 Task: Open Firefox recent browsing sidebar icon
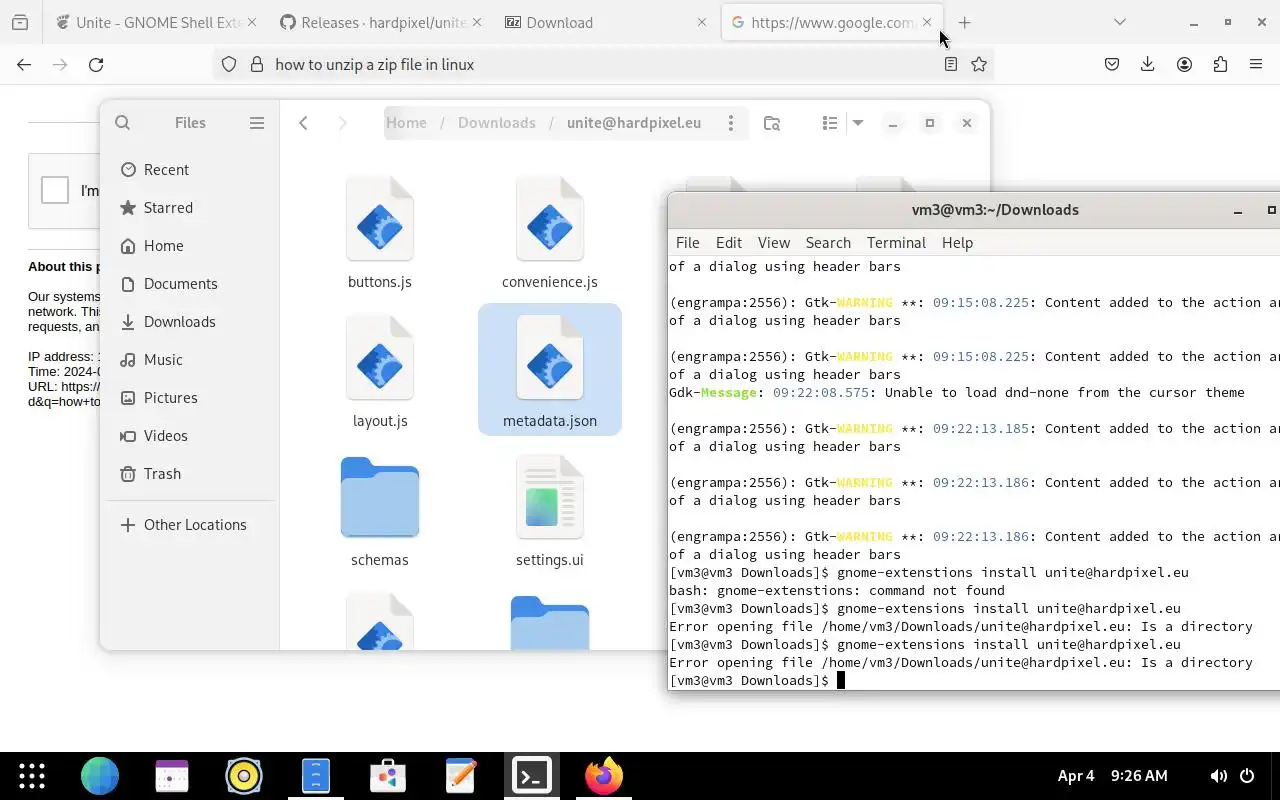[20, 22]
